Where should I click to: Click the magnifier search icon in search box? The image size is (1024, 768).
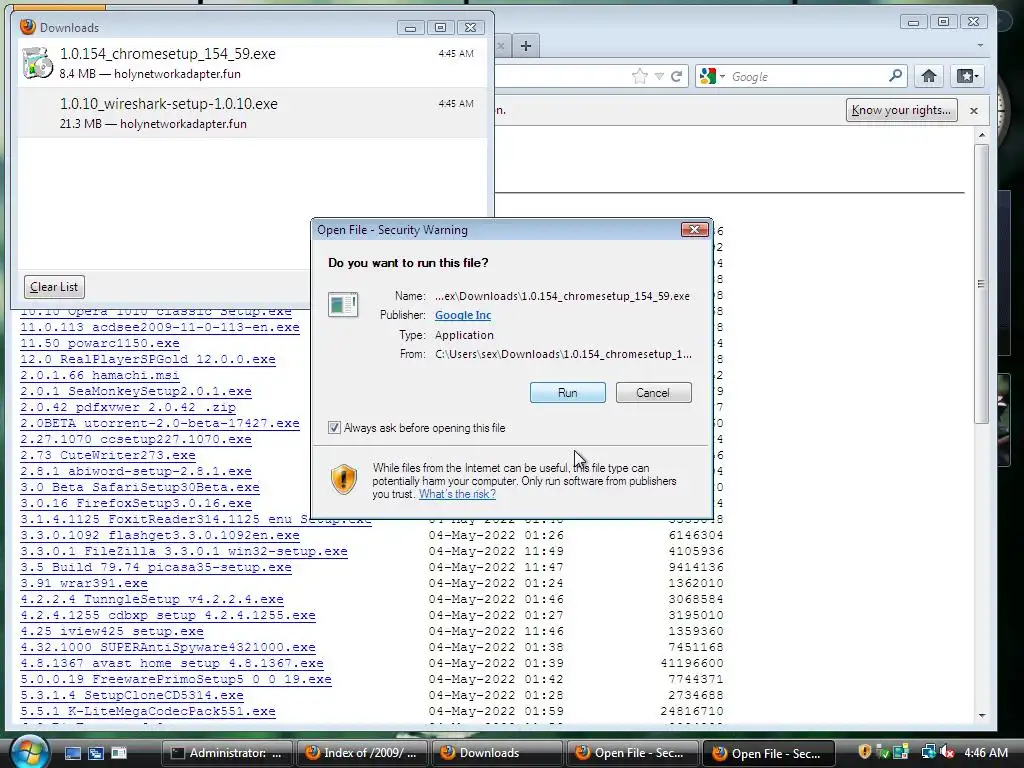click(x=895, y=76)
